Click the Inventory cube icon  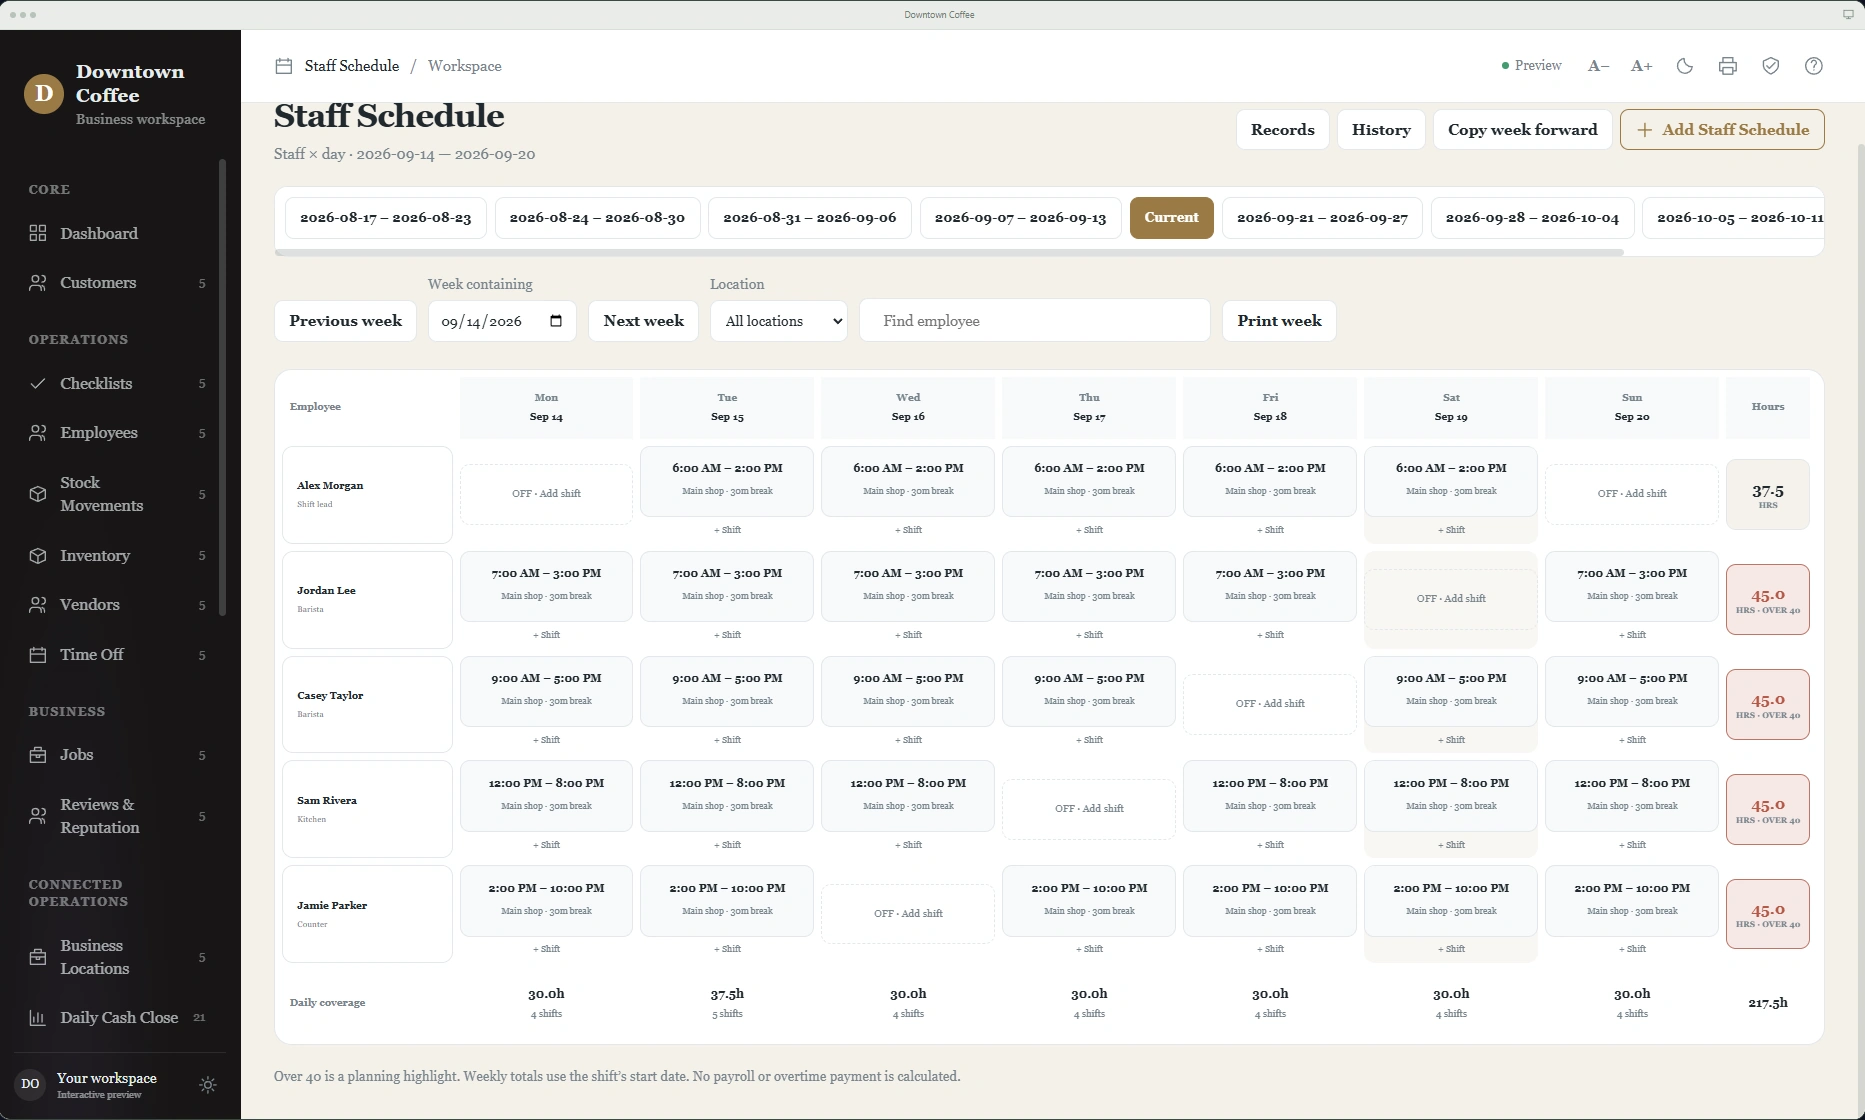pos(38,555)
